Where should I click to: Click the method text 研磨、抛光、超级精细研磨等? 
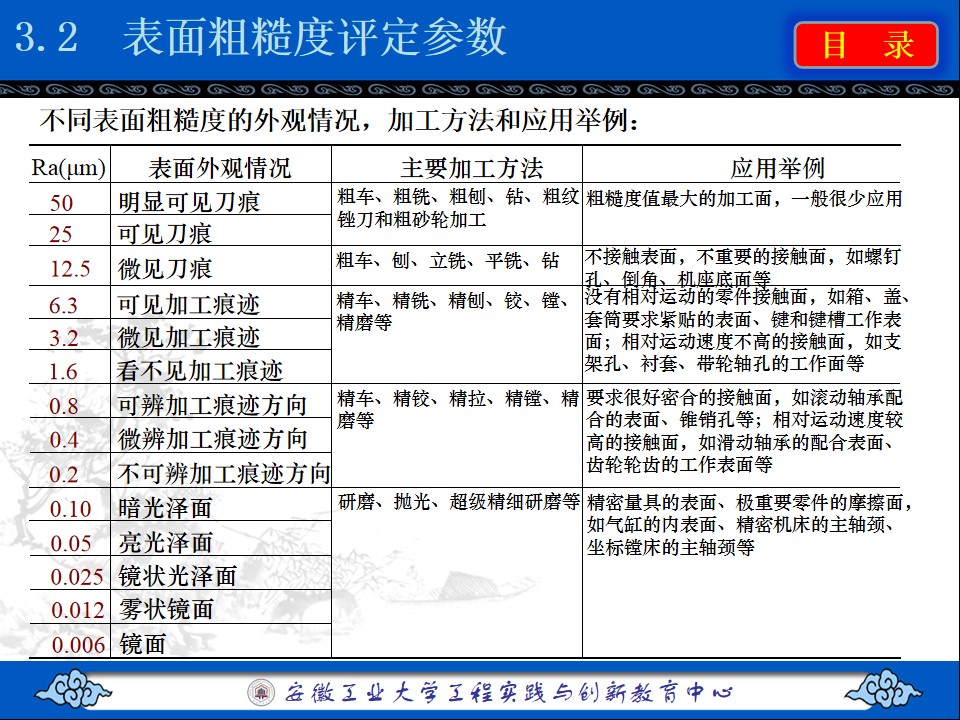(x=459, y=501)
